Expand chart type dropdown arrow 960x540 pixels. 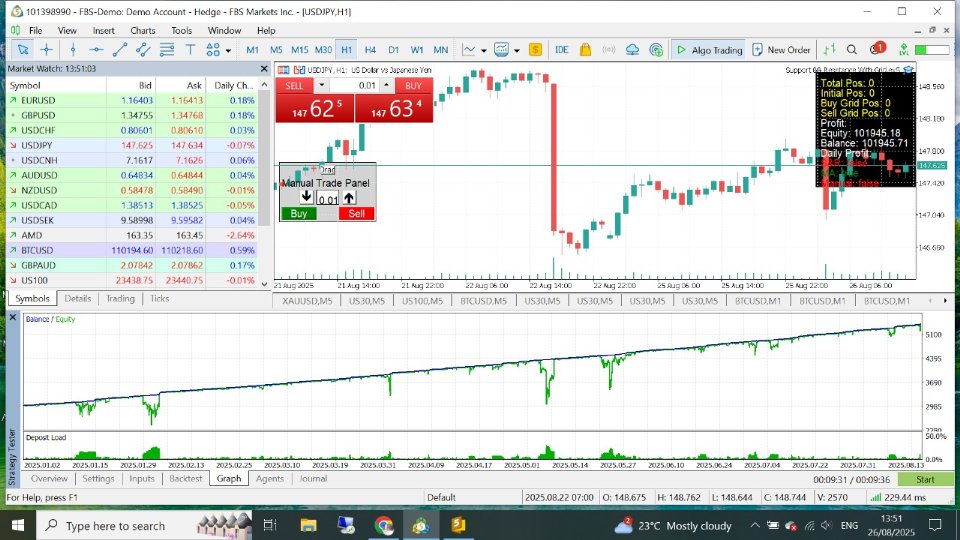pos(484,51)
